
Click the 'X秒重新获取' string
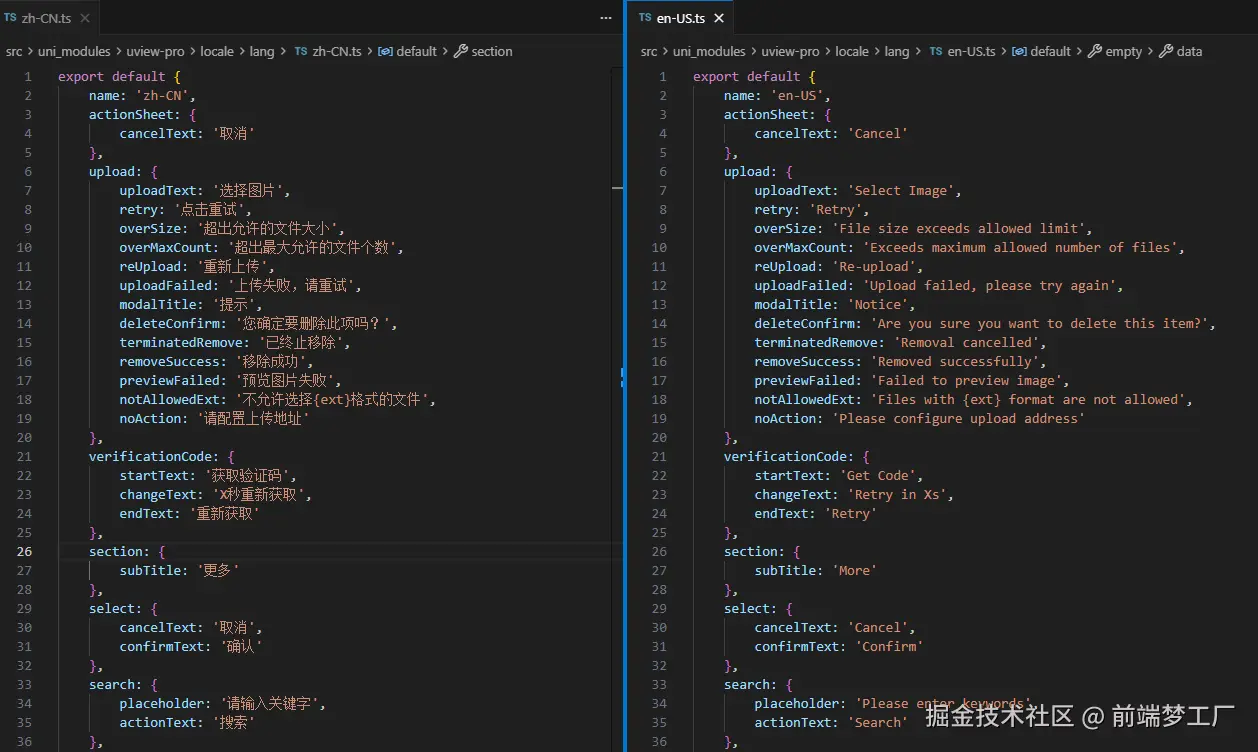coord(258,494)
